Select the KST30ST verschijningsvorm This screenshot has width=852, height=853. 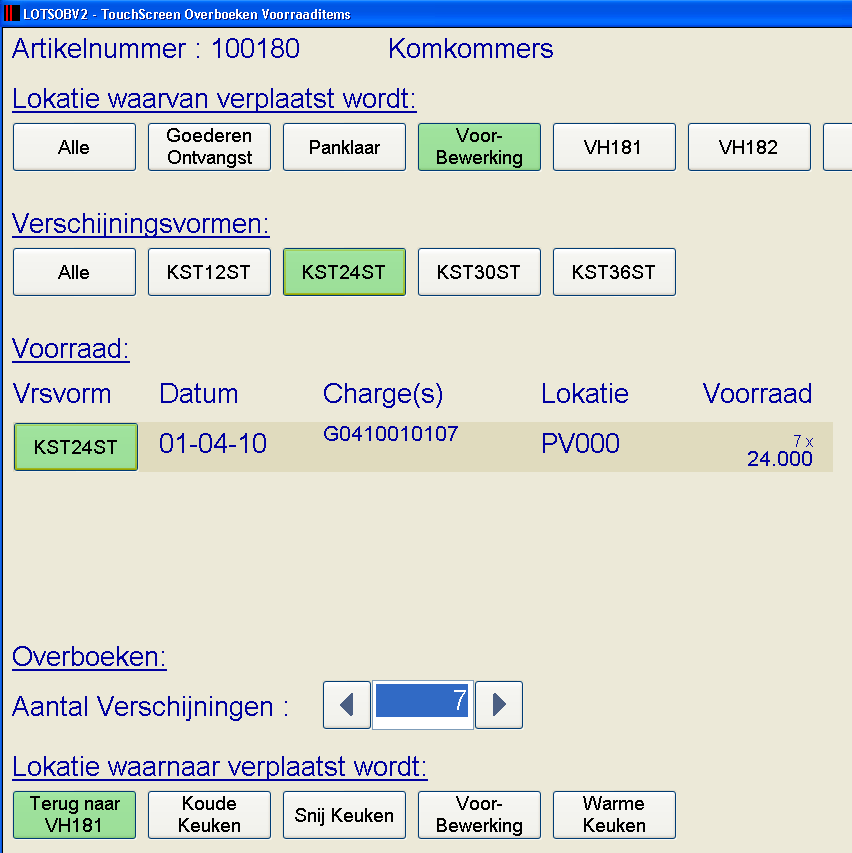point(479,272)
